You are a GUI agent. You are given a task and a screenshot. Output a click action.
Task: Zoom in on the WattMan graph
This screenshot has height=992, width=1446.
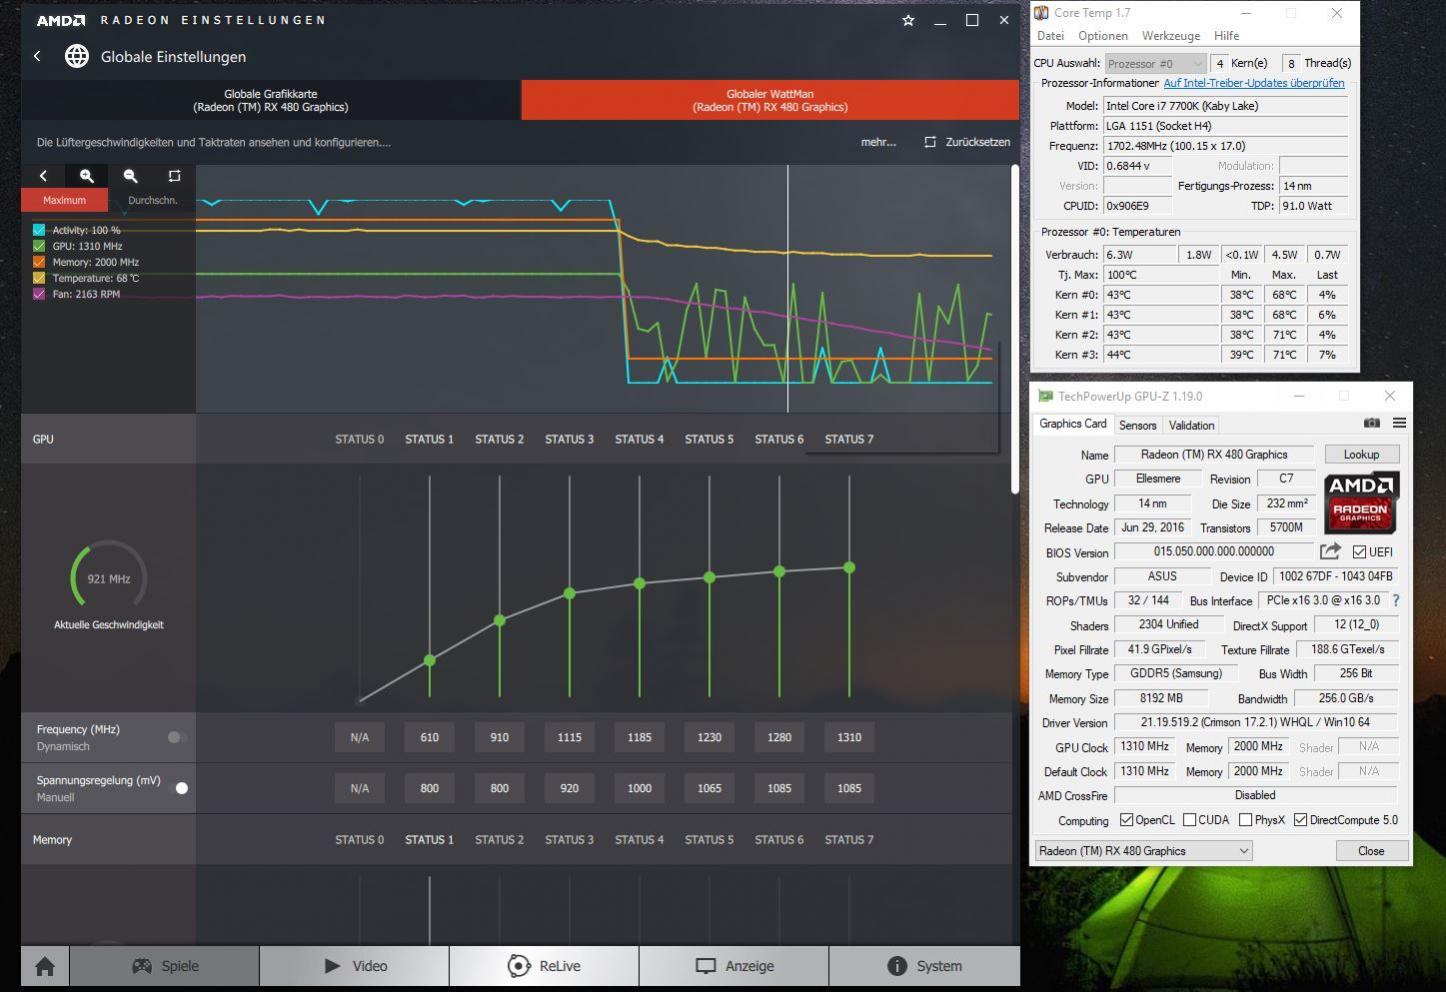pyautogui.click(x=87, y=176)
